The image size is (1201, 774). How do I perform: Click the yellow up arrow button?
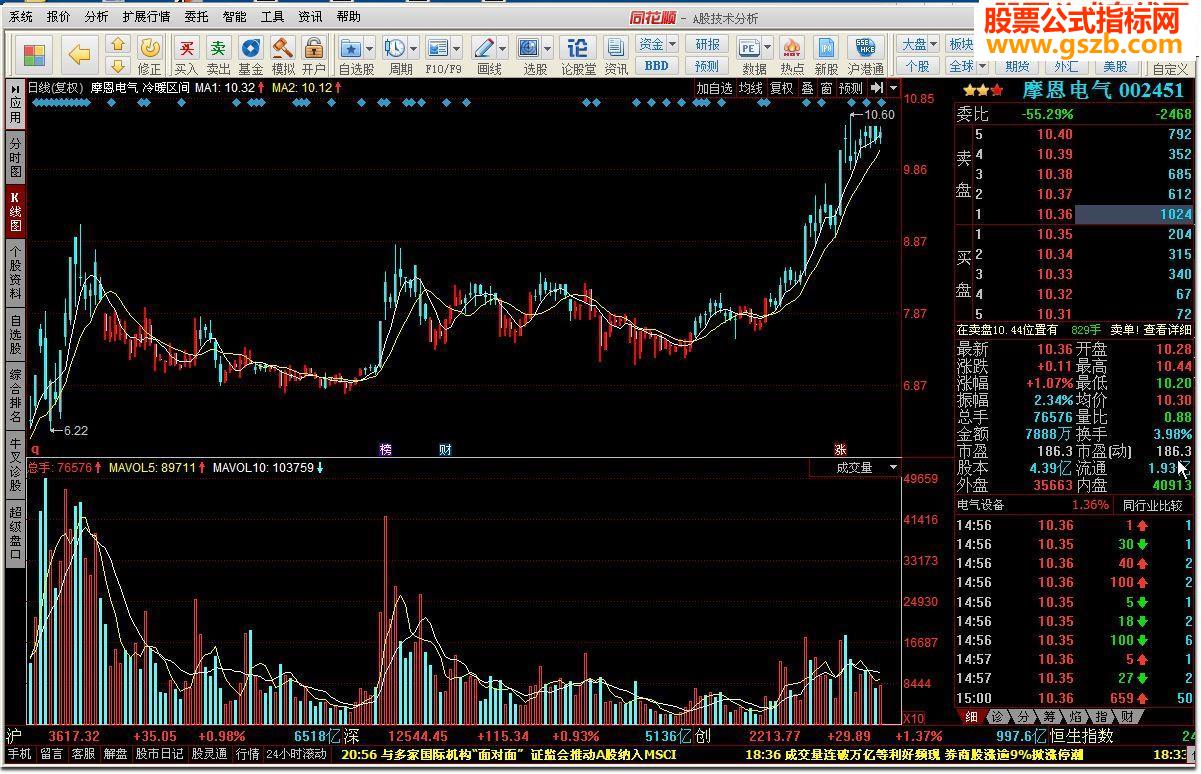[118, 45]
